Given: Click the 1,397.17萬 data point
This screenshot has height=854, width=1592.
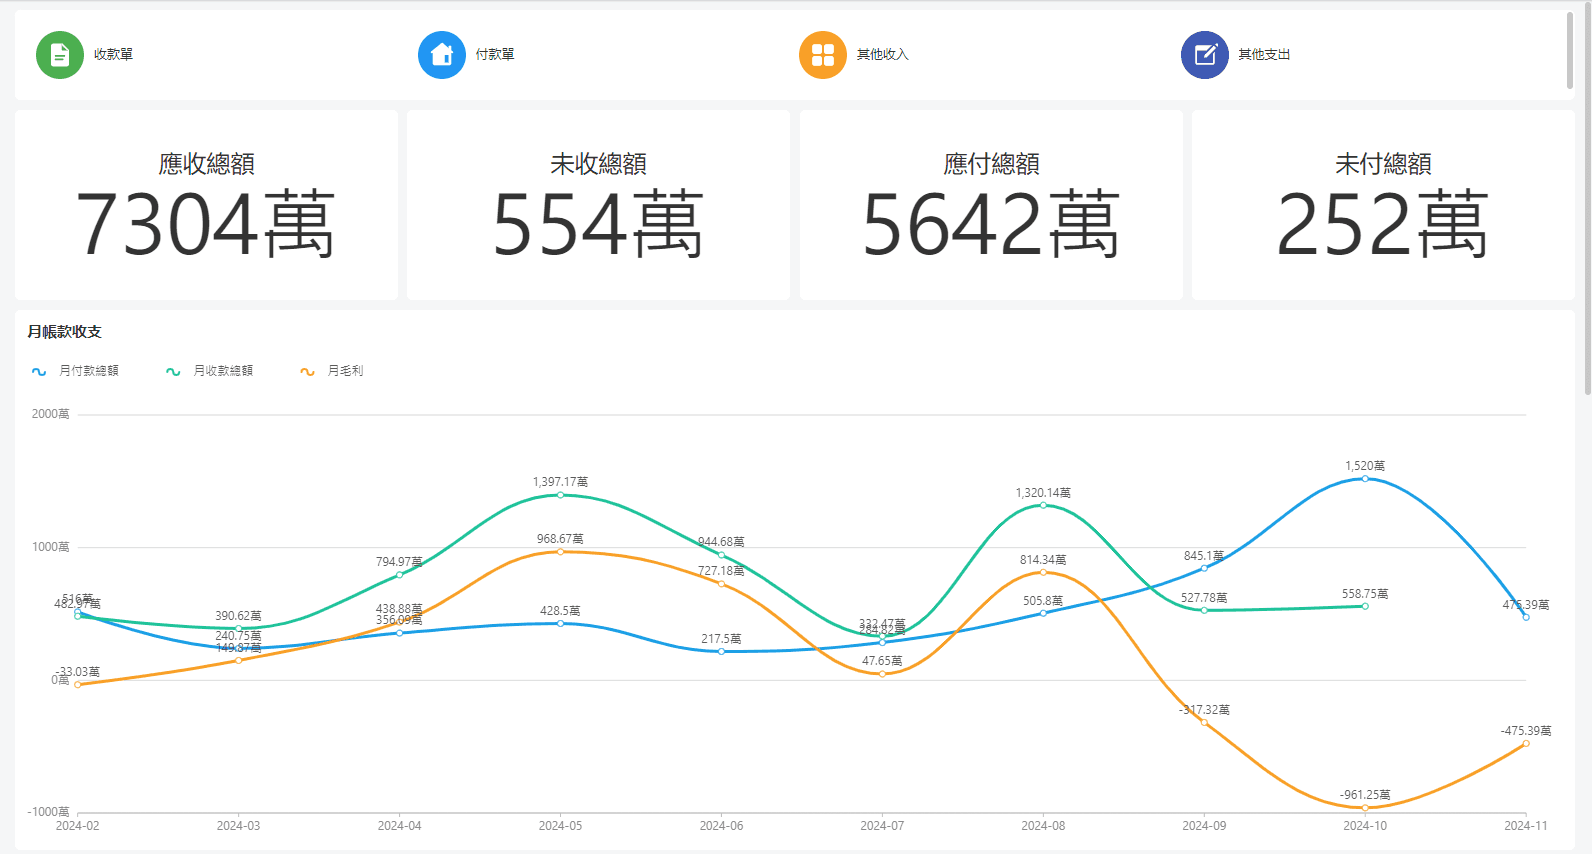Looking at the screenshot, I should pos(560,495).
